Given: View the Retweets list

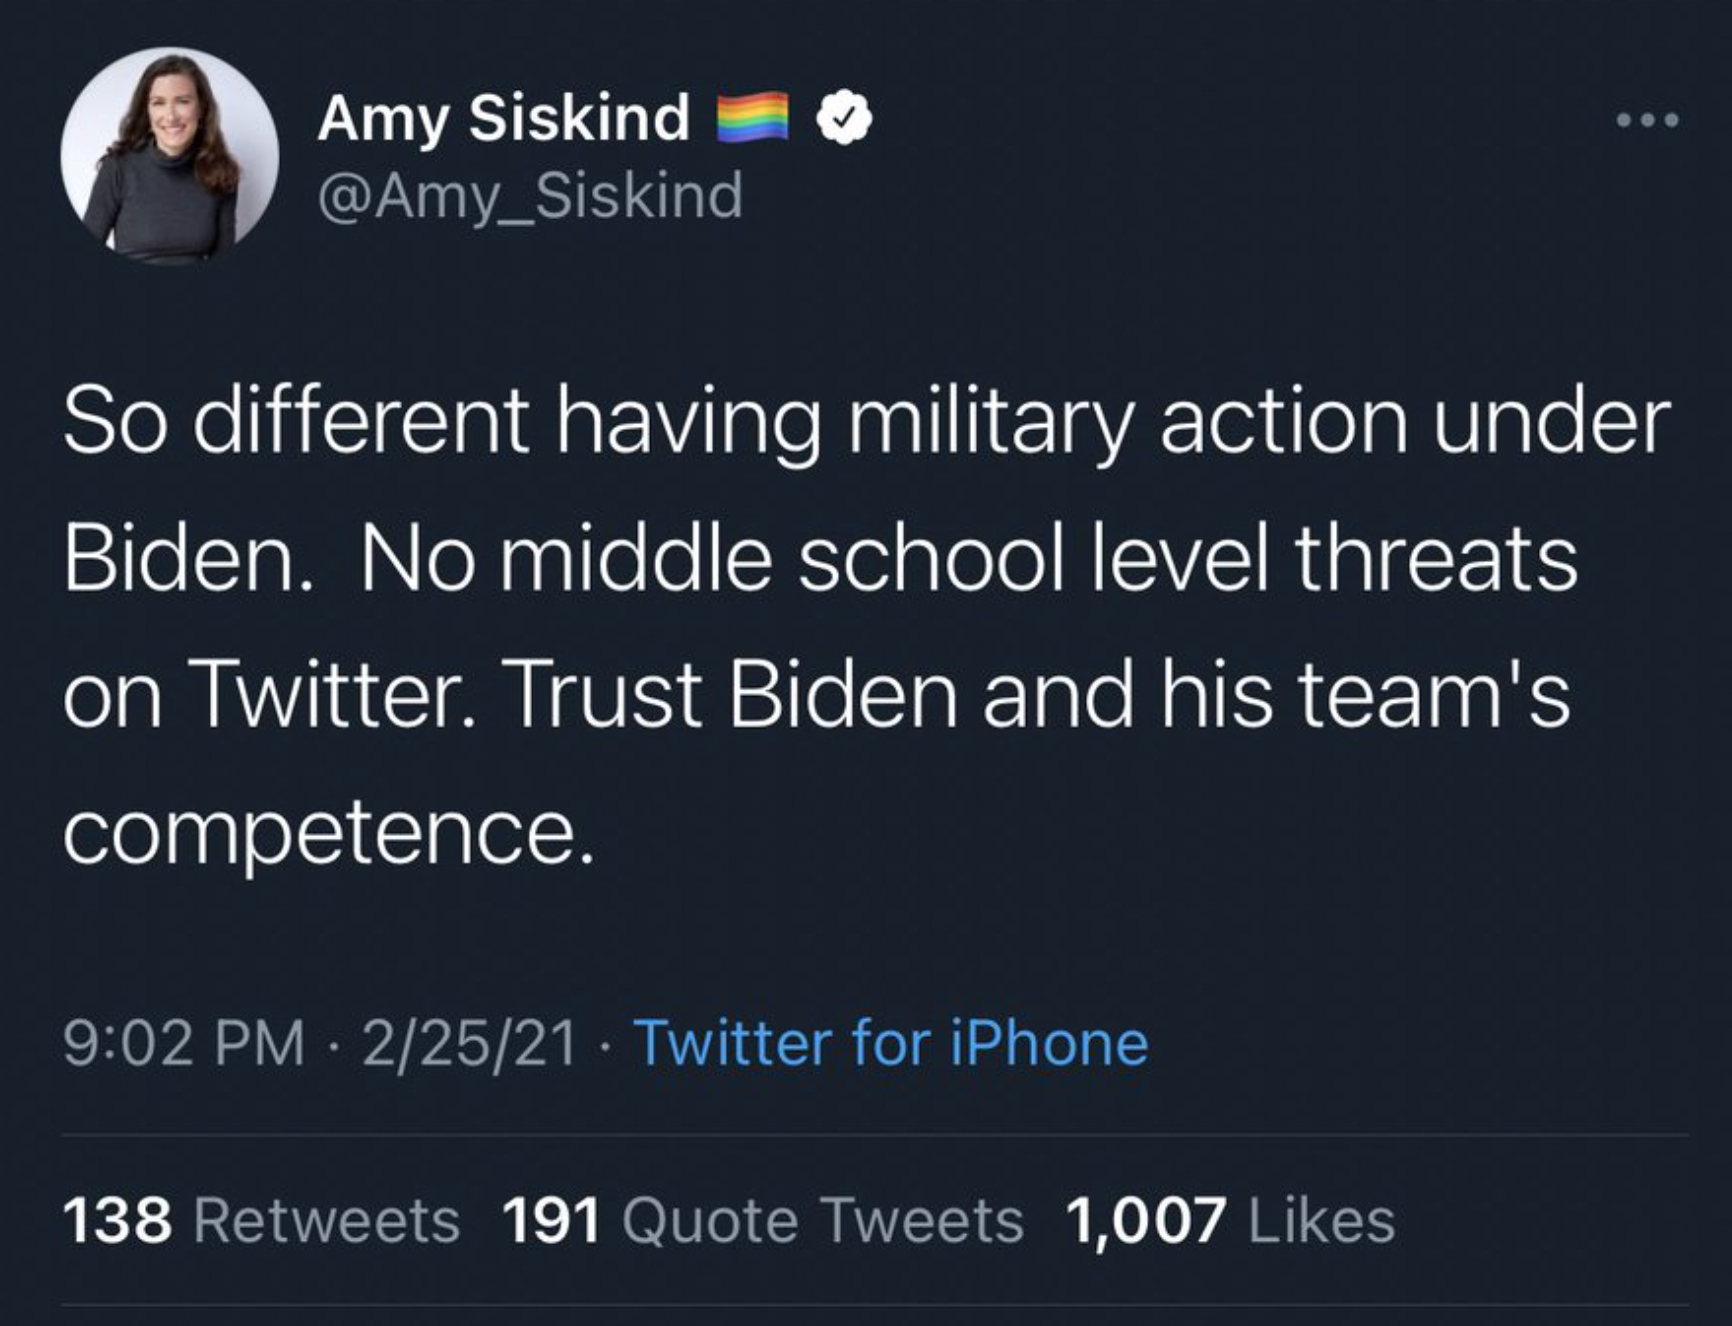Looking at the screenshot, I should [326, 1221].
